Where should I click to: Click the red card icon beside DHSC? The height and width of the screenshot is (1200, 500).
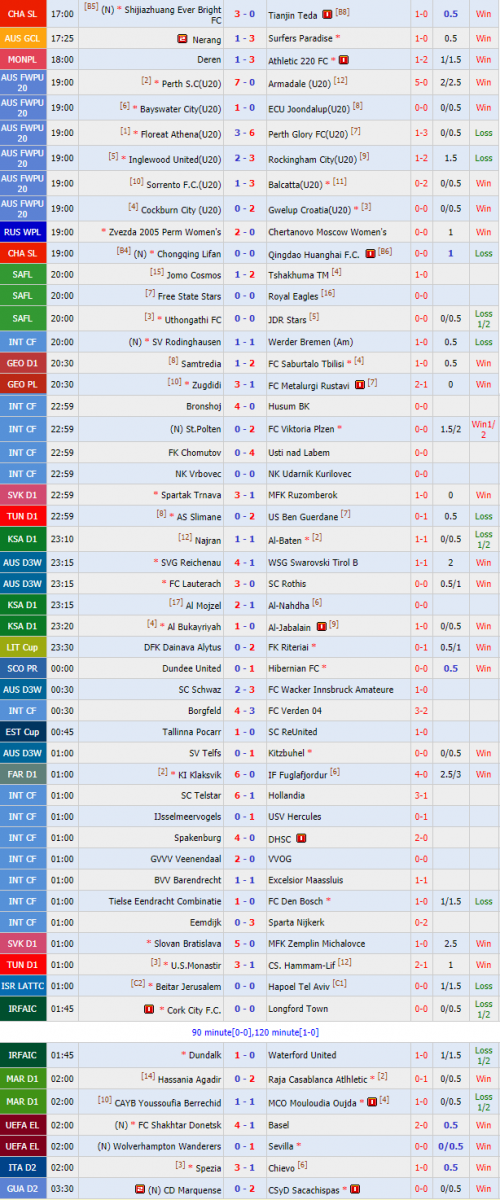301,838
